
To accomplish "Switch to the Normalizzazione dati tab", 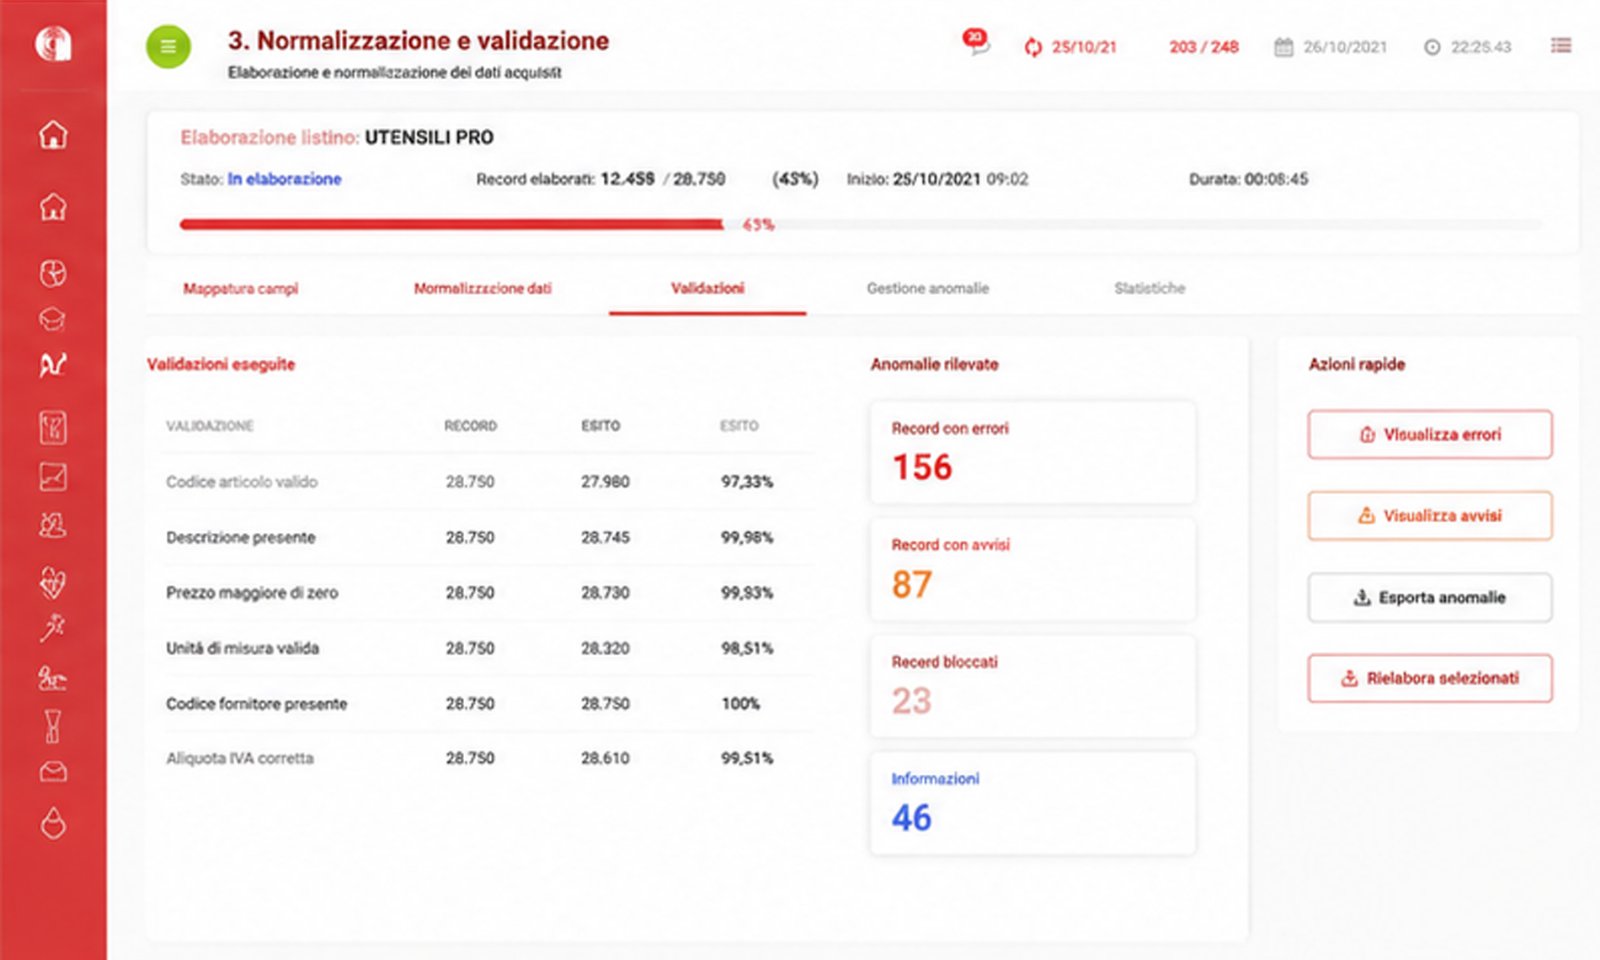I will (x=482, y=288).
